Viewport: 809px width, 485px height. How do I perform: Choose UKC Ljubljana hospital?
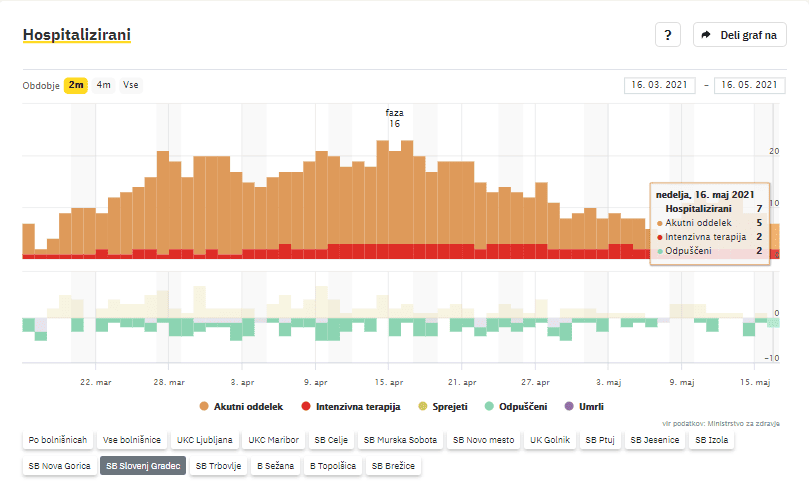click(x=205, y=440)
